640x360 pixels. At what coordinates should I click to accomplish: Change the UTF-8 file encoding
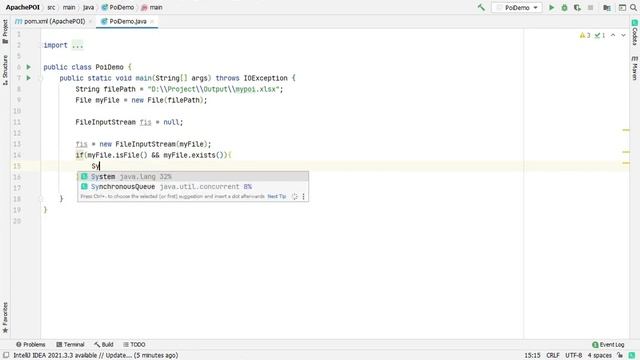pyautogui.click(x=573, y=356)
